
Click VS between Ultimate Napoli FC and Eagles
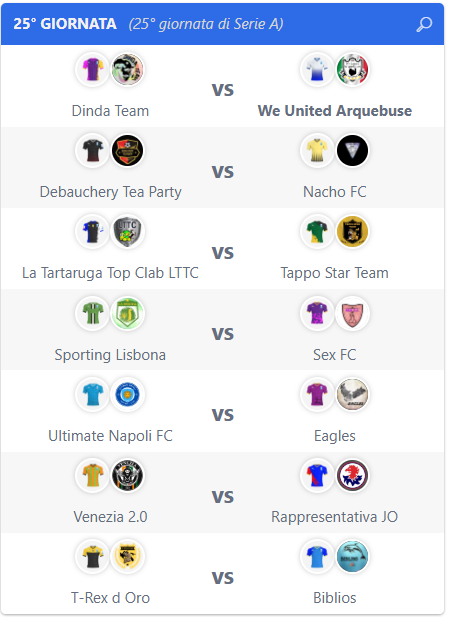pyautogui.click(x=223, y=415)
